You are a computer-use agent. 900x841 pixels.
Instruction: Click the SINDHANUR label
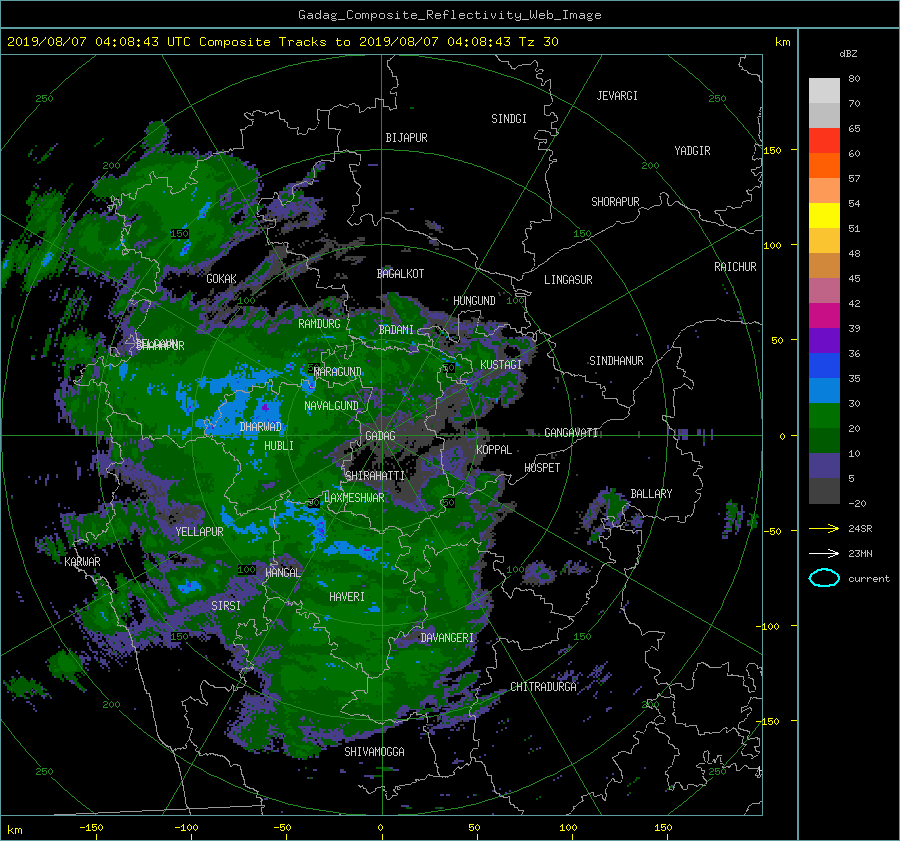point(616,361)
